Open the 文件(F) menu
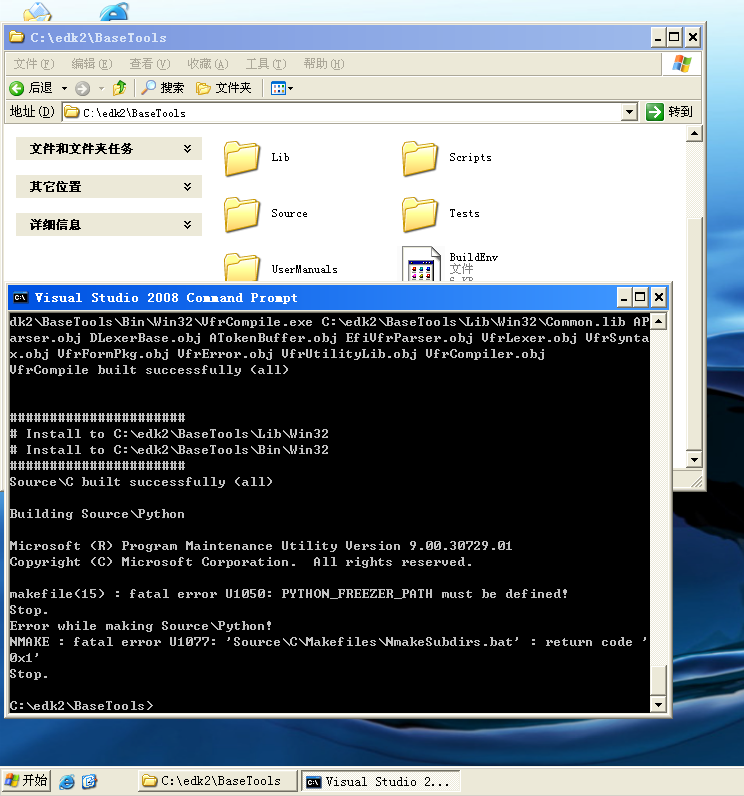 point(33,64)
